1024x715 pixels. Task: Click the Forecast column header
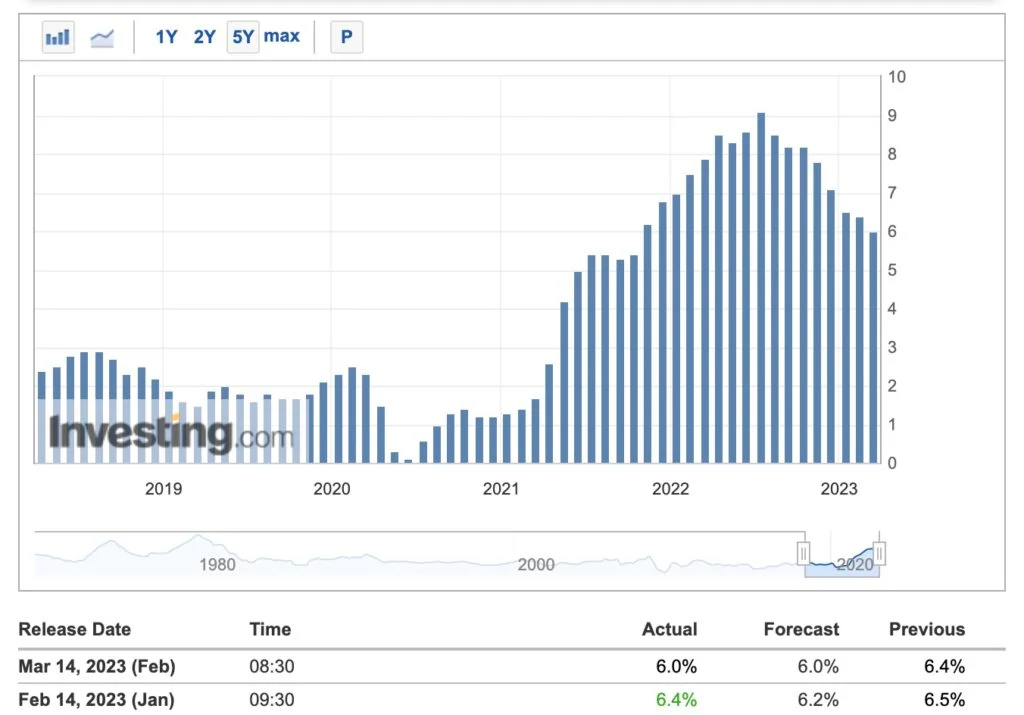click(801, 629)
